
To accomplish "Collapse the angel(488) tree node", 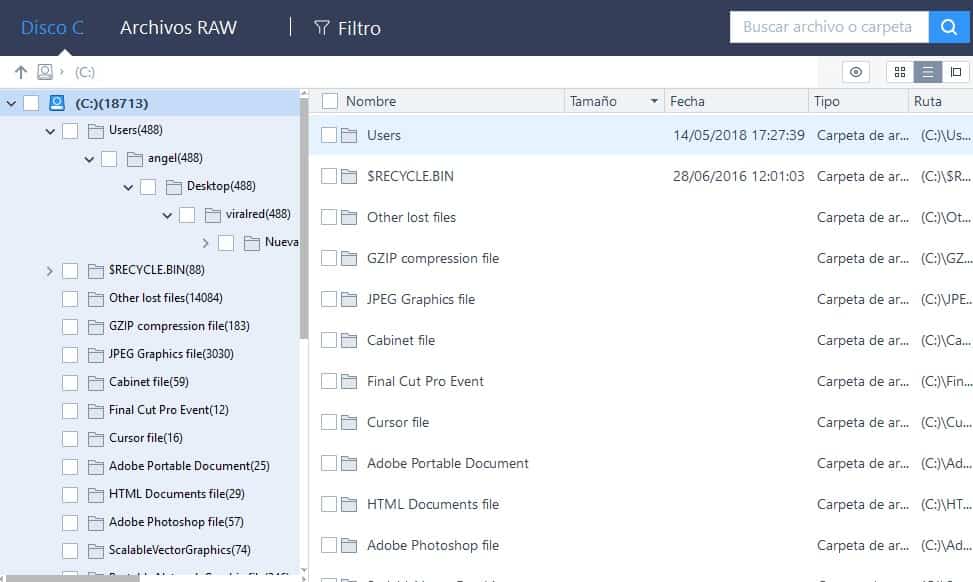I will (89, 159).
